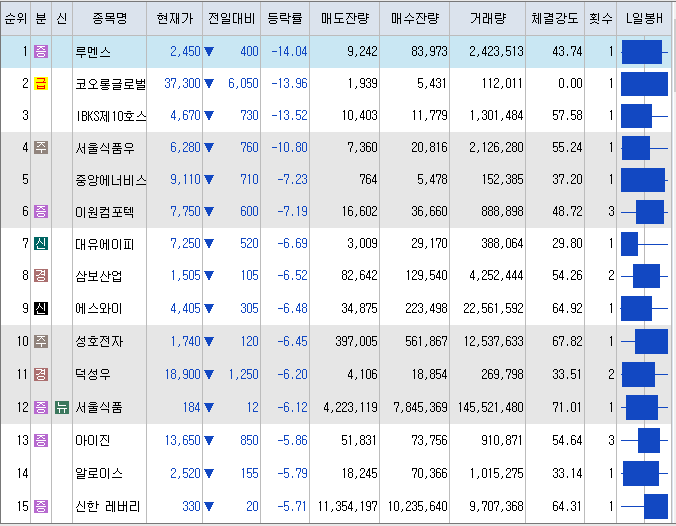Select stock name 신한 레버리
This screenshot has height=526, width=676.
(108, 506)
